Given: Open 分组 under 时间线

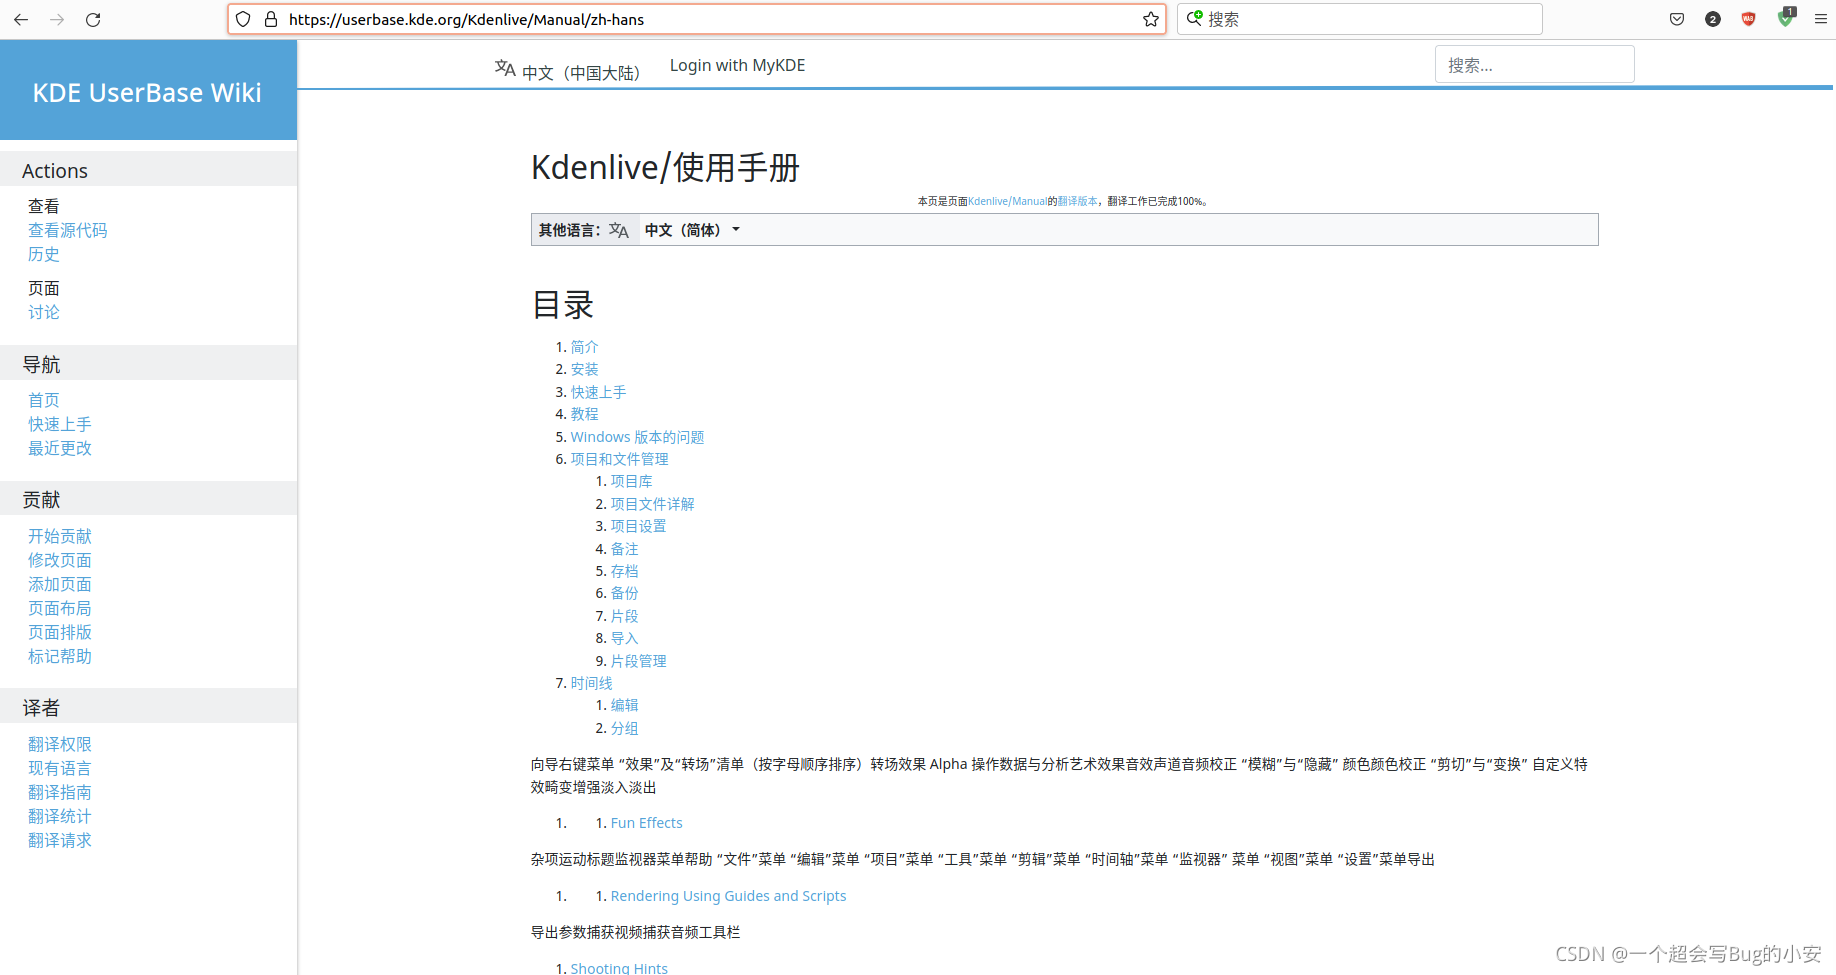Looking at the screenshot, I should [x=624, y=728].
